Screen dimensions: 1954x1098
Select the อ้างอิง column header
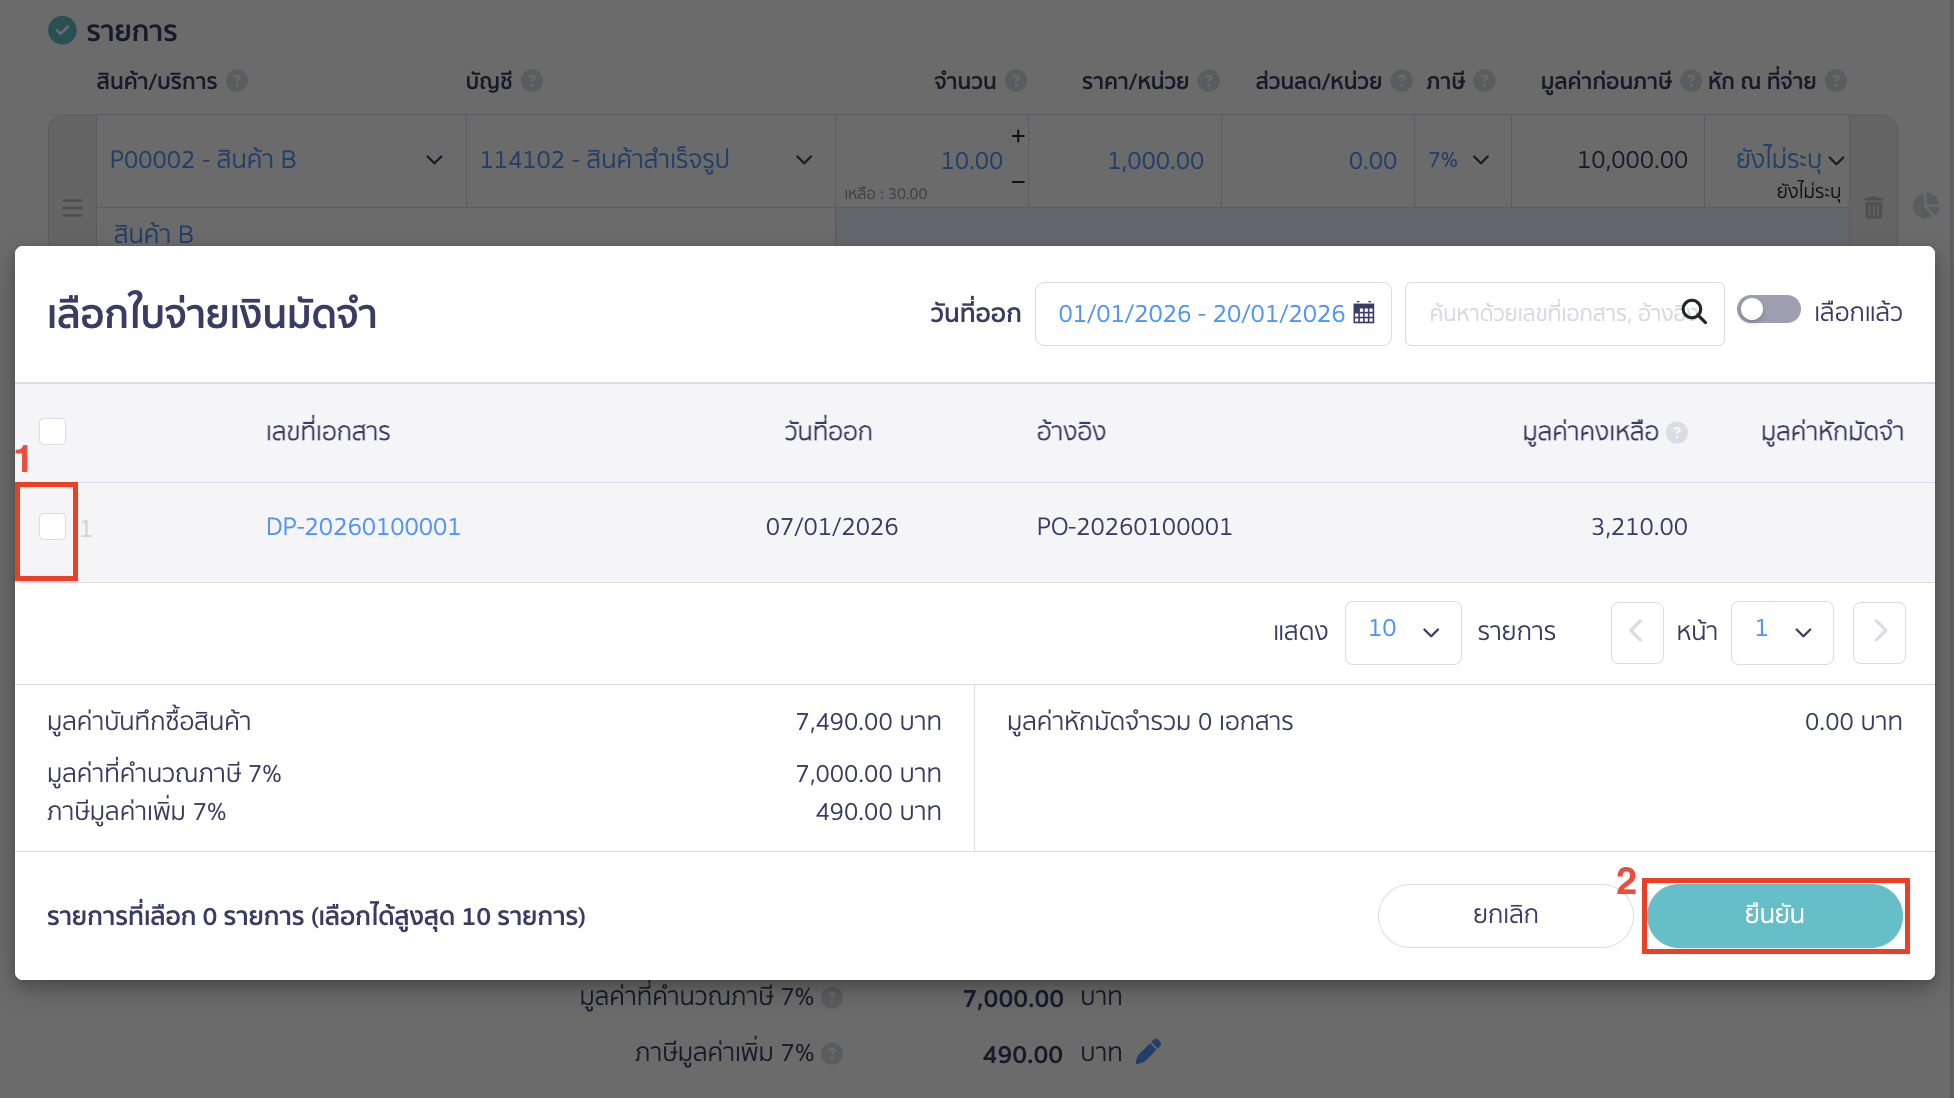coord(1070,431)
